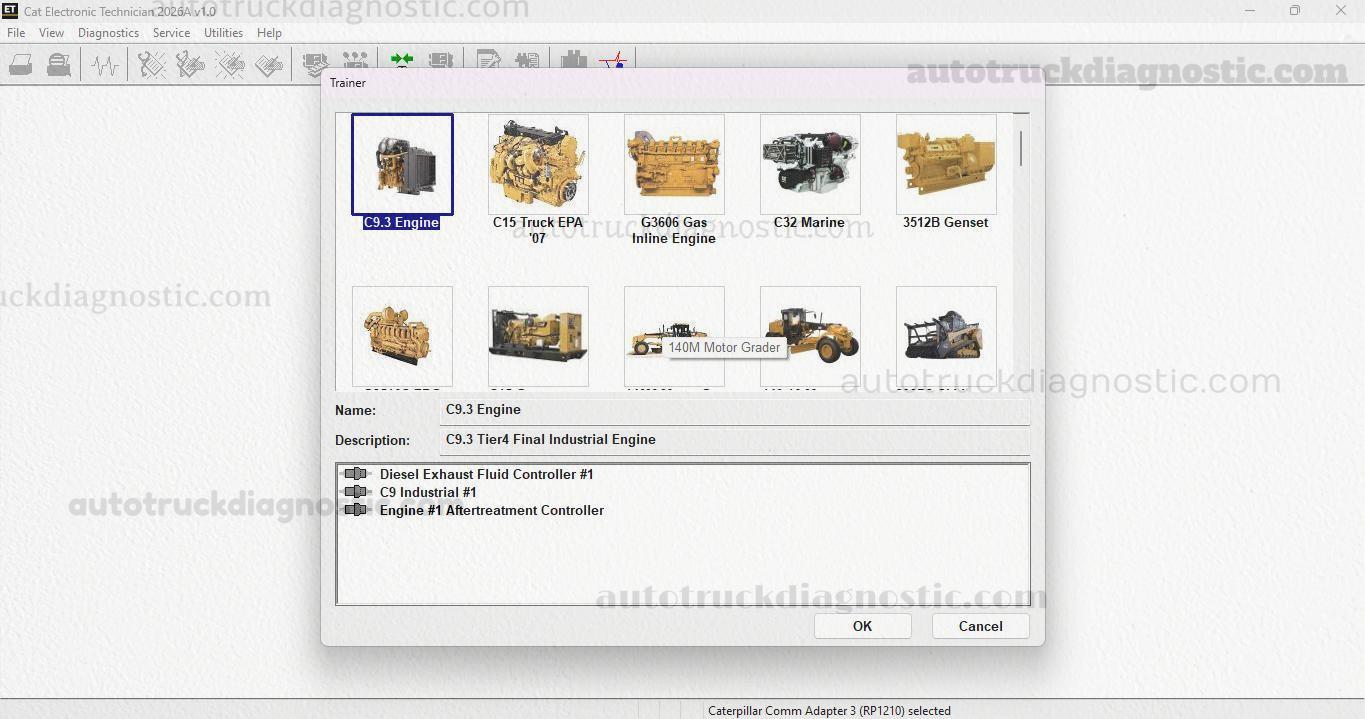
Task: Open the Service menu
Action: point(171,33)
